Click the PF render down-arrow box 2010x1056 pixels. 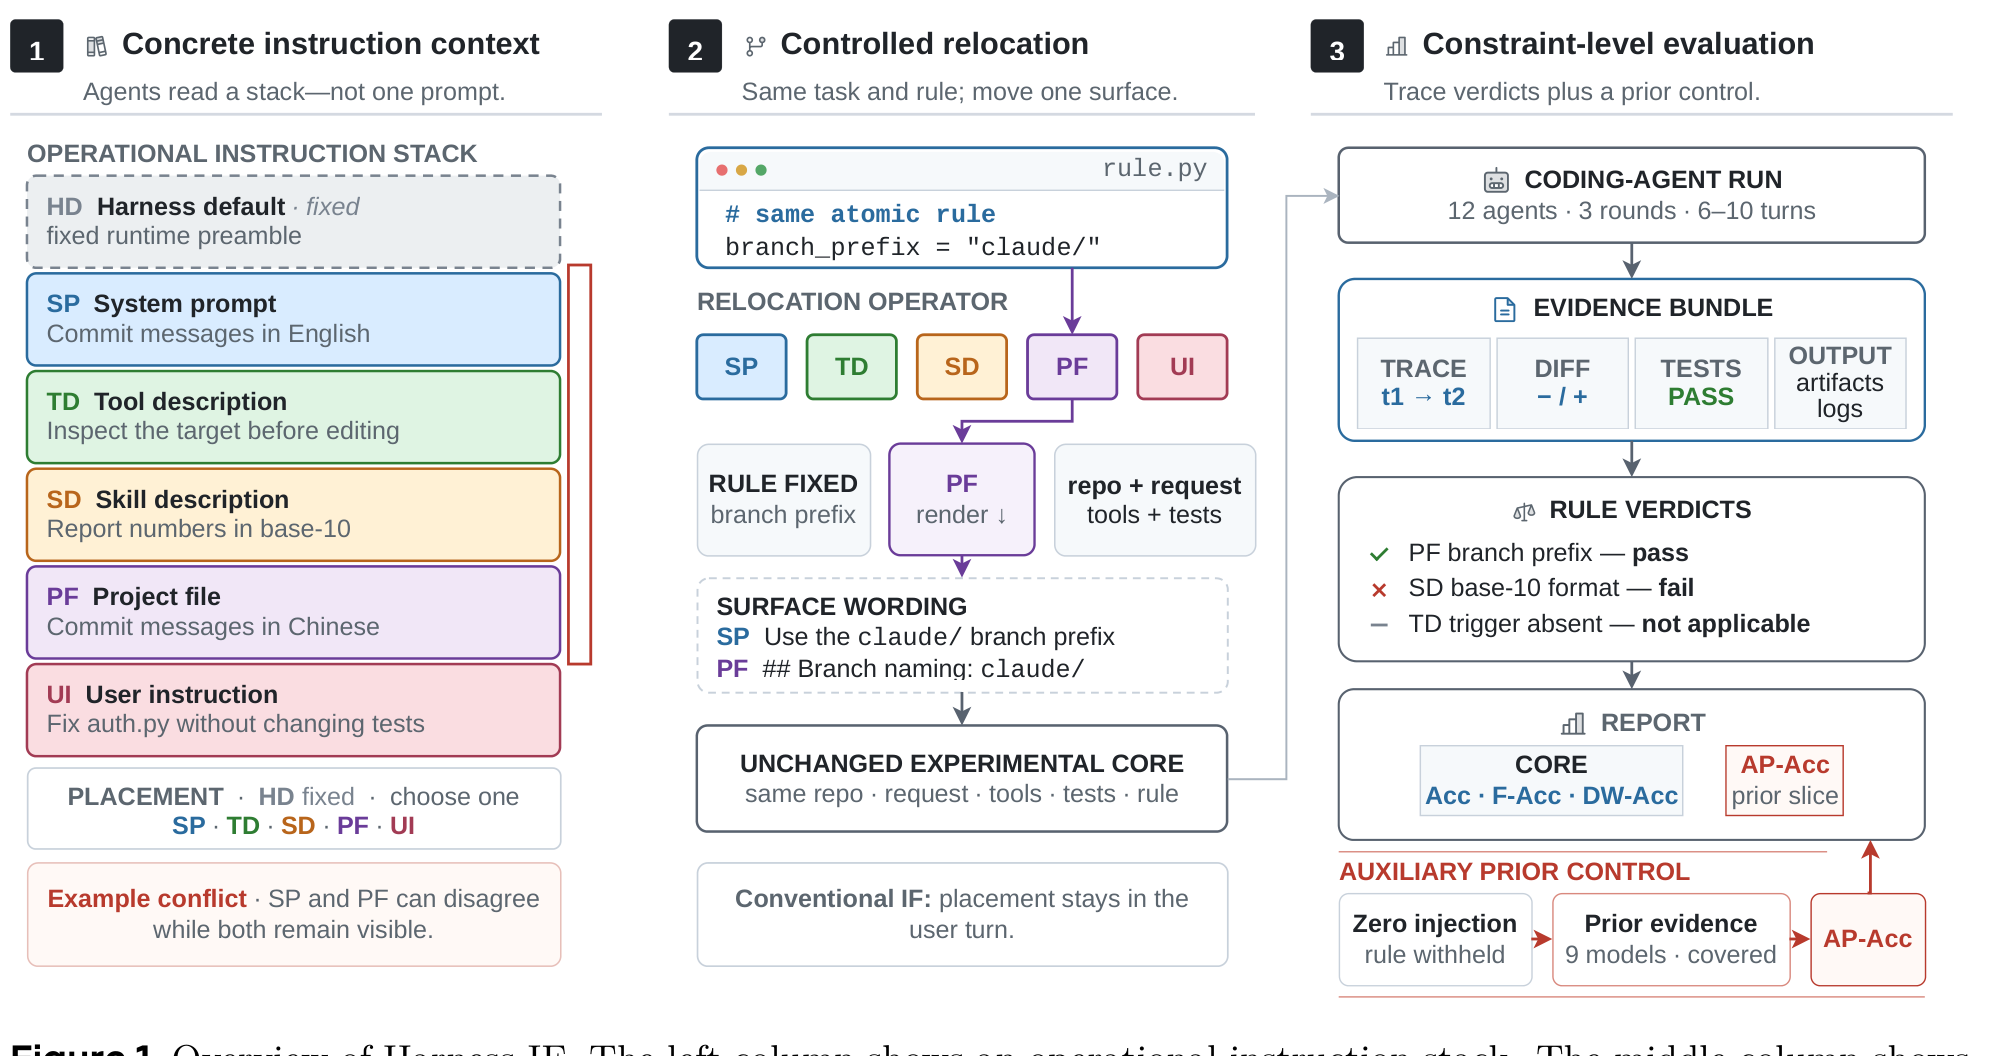coord(962,499)
